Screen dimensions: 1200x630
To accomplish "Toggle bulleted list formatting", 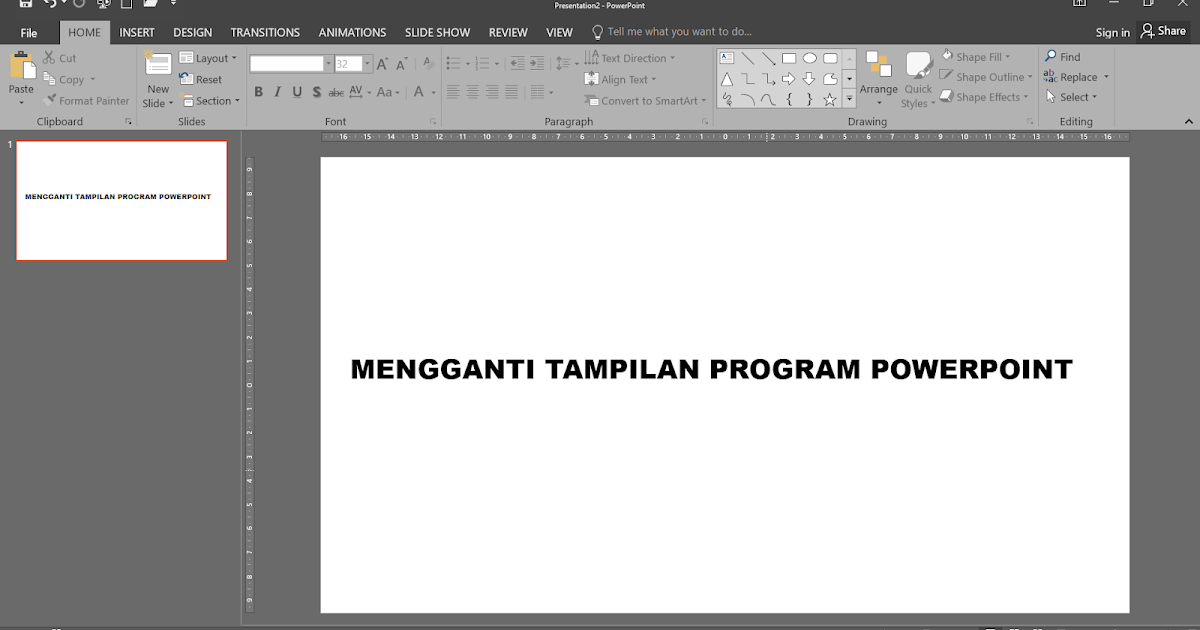I will [453, 62].
